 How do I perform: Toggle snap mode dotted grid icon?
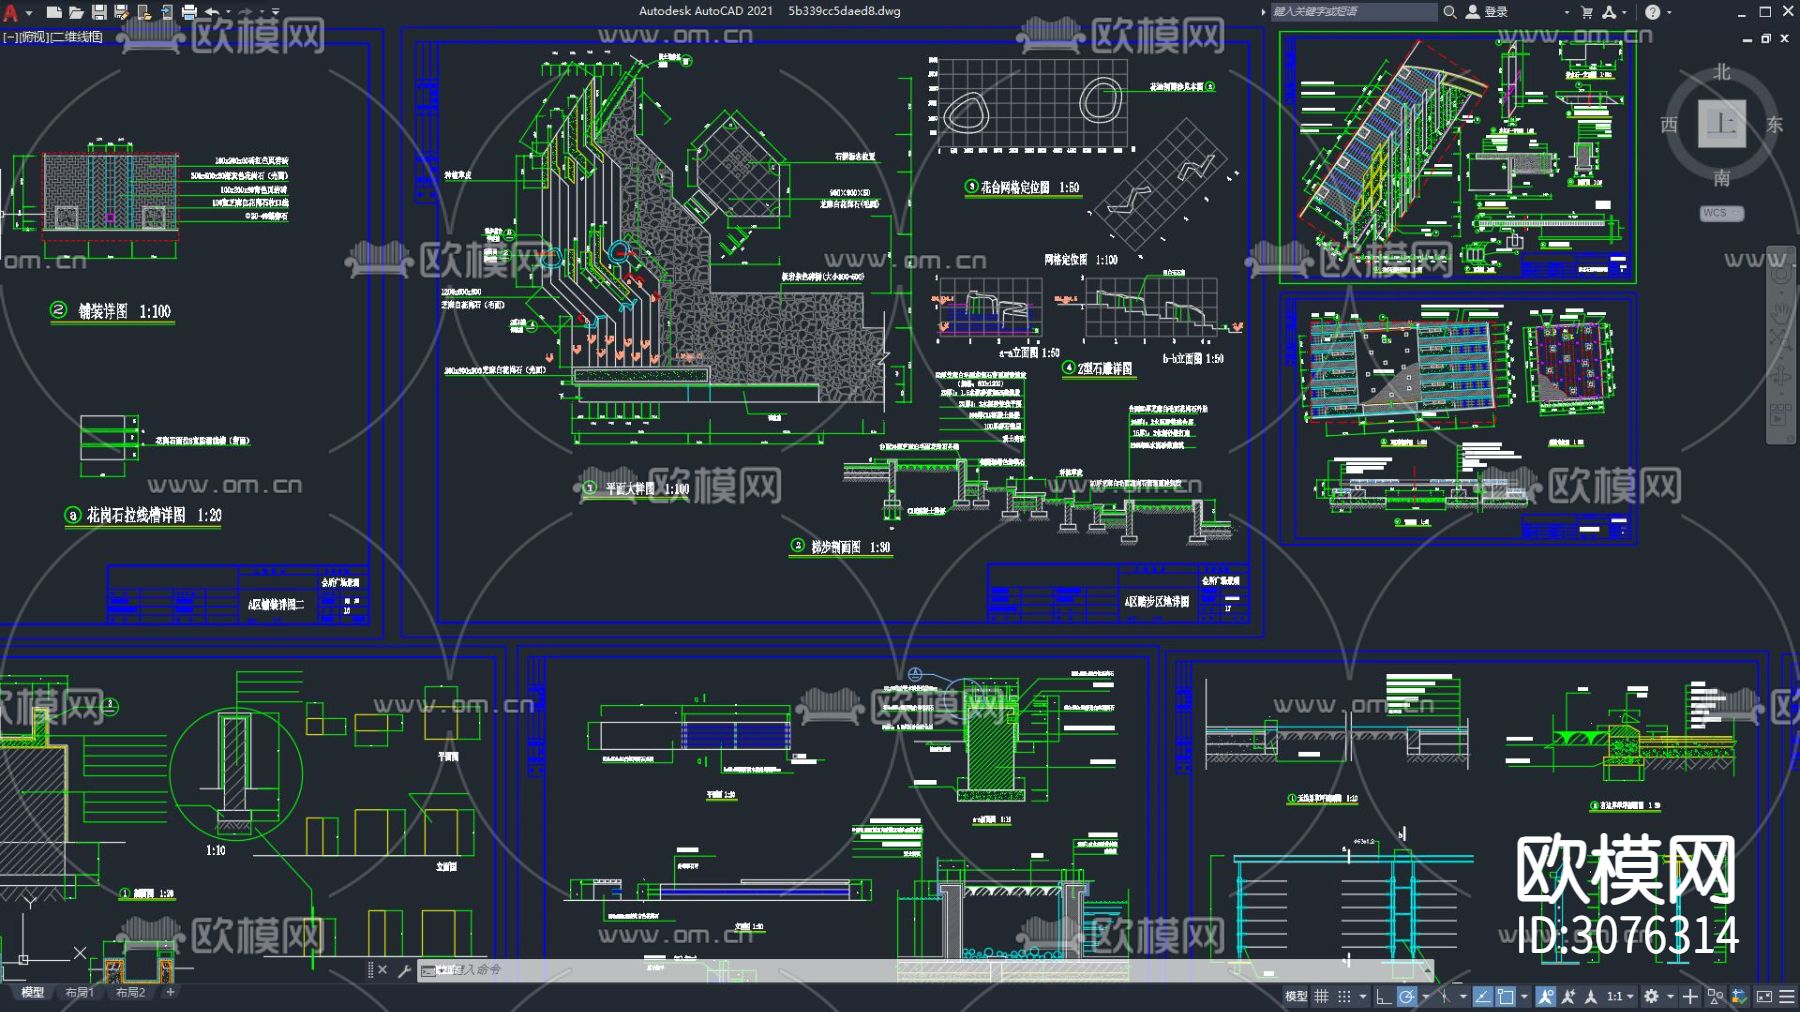1344,996
